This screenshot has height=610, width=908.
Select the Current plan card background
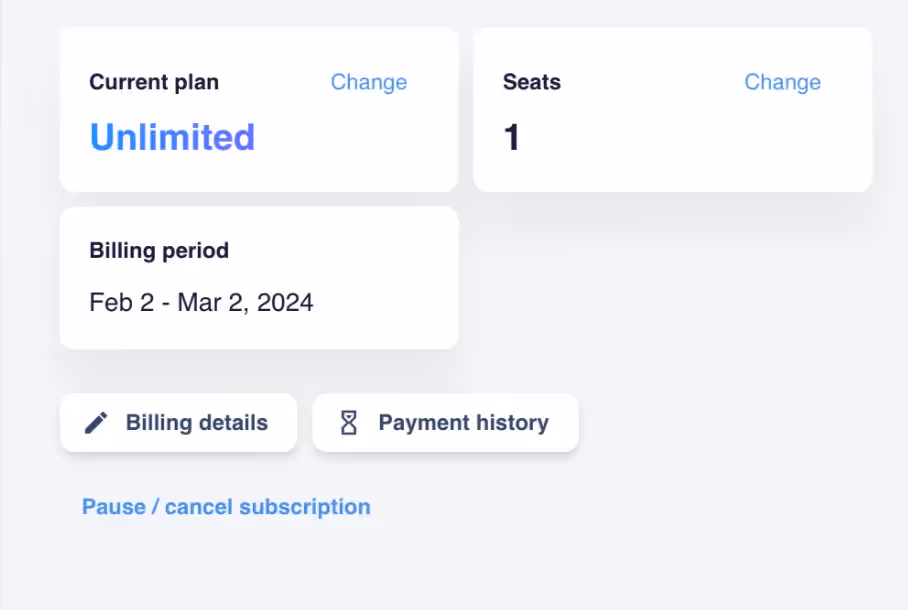pos(259,109)
